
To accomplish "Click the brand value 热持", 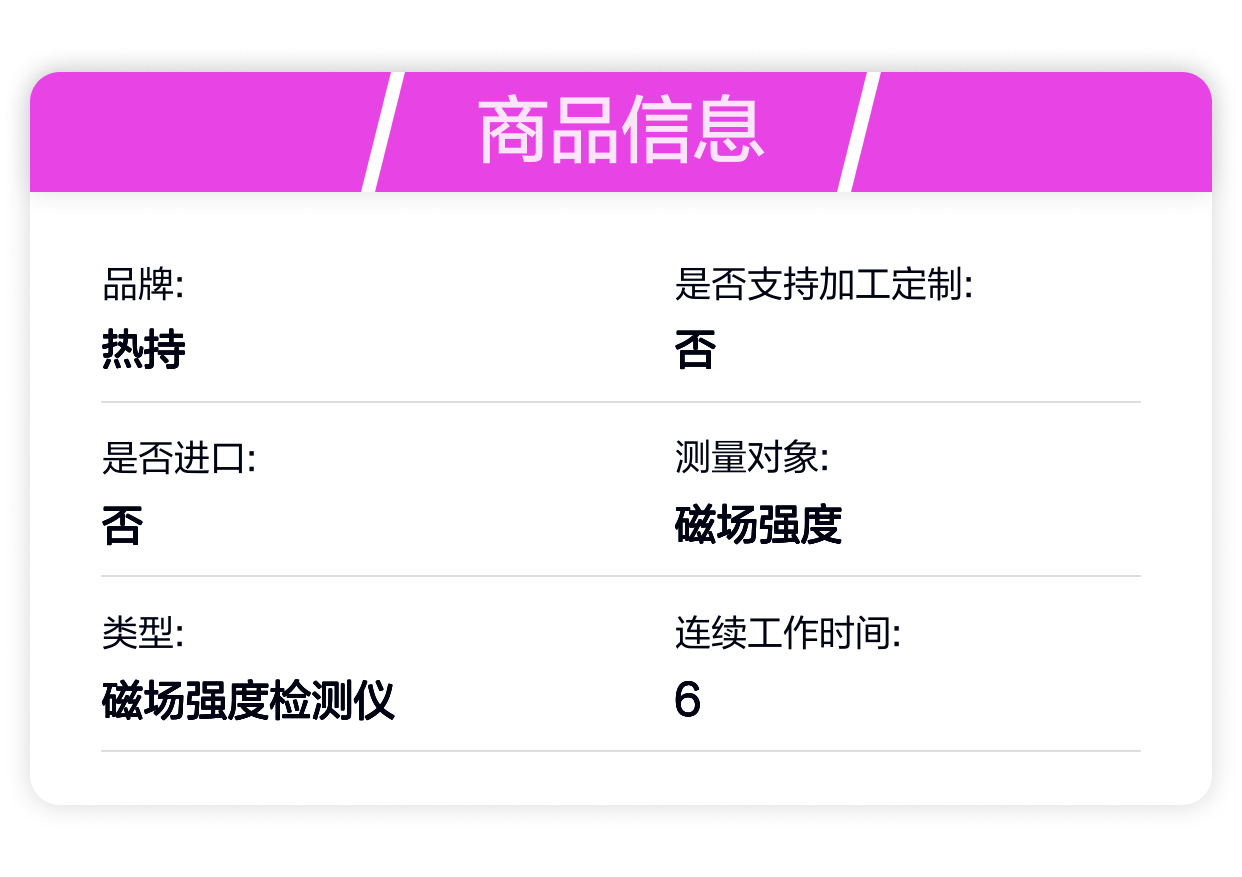I will 143,351.
